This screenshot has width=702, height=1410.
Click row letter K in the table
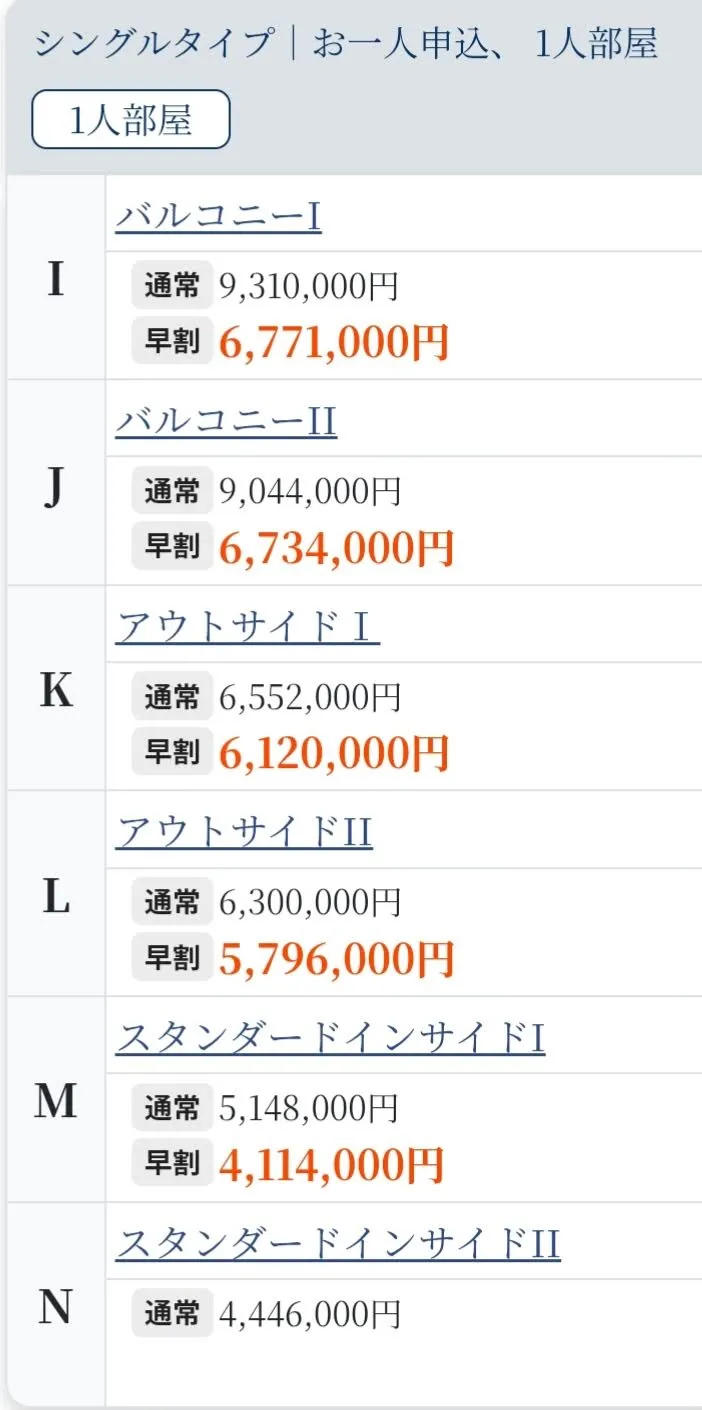point(56,691)
